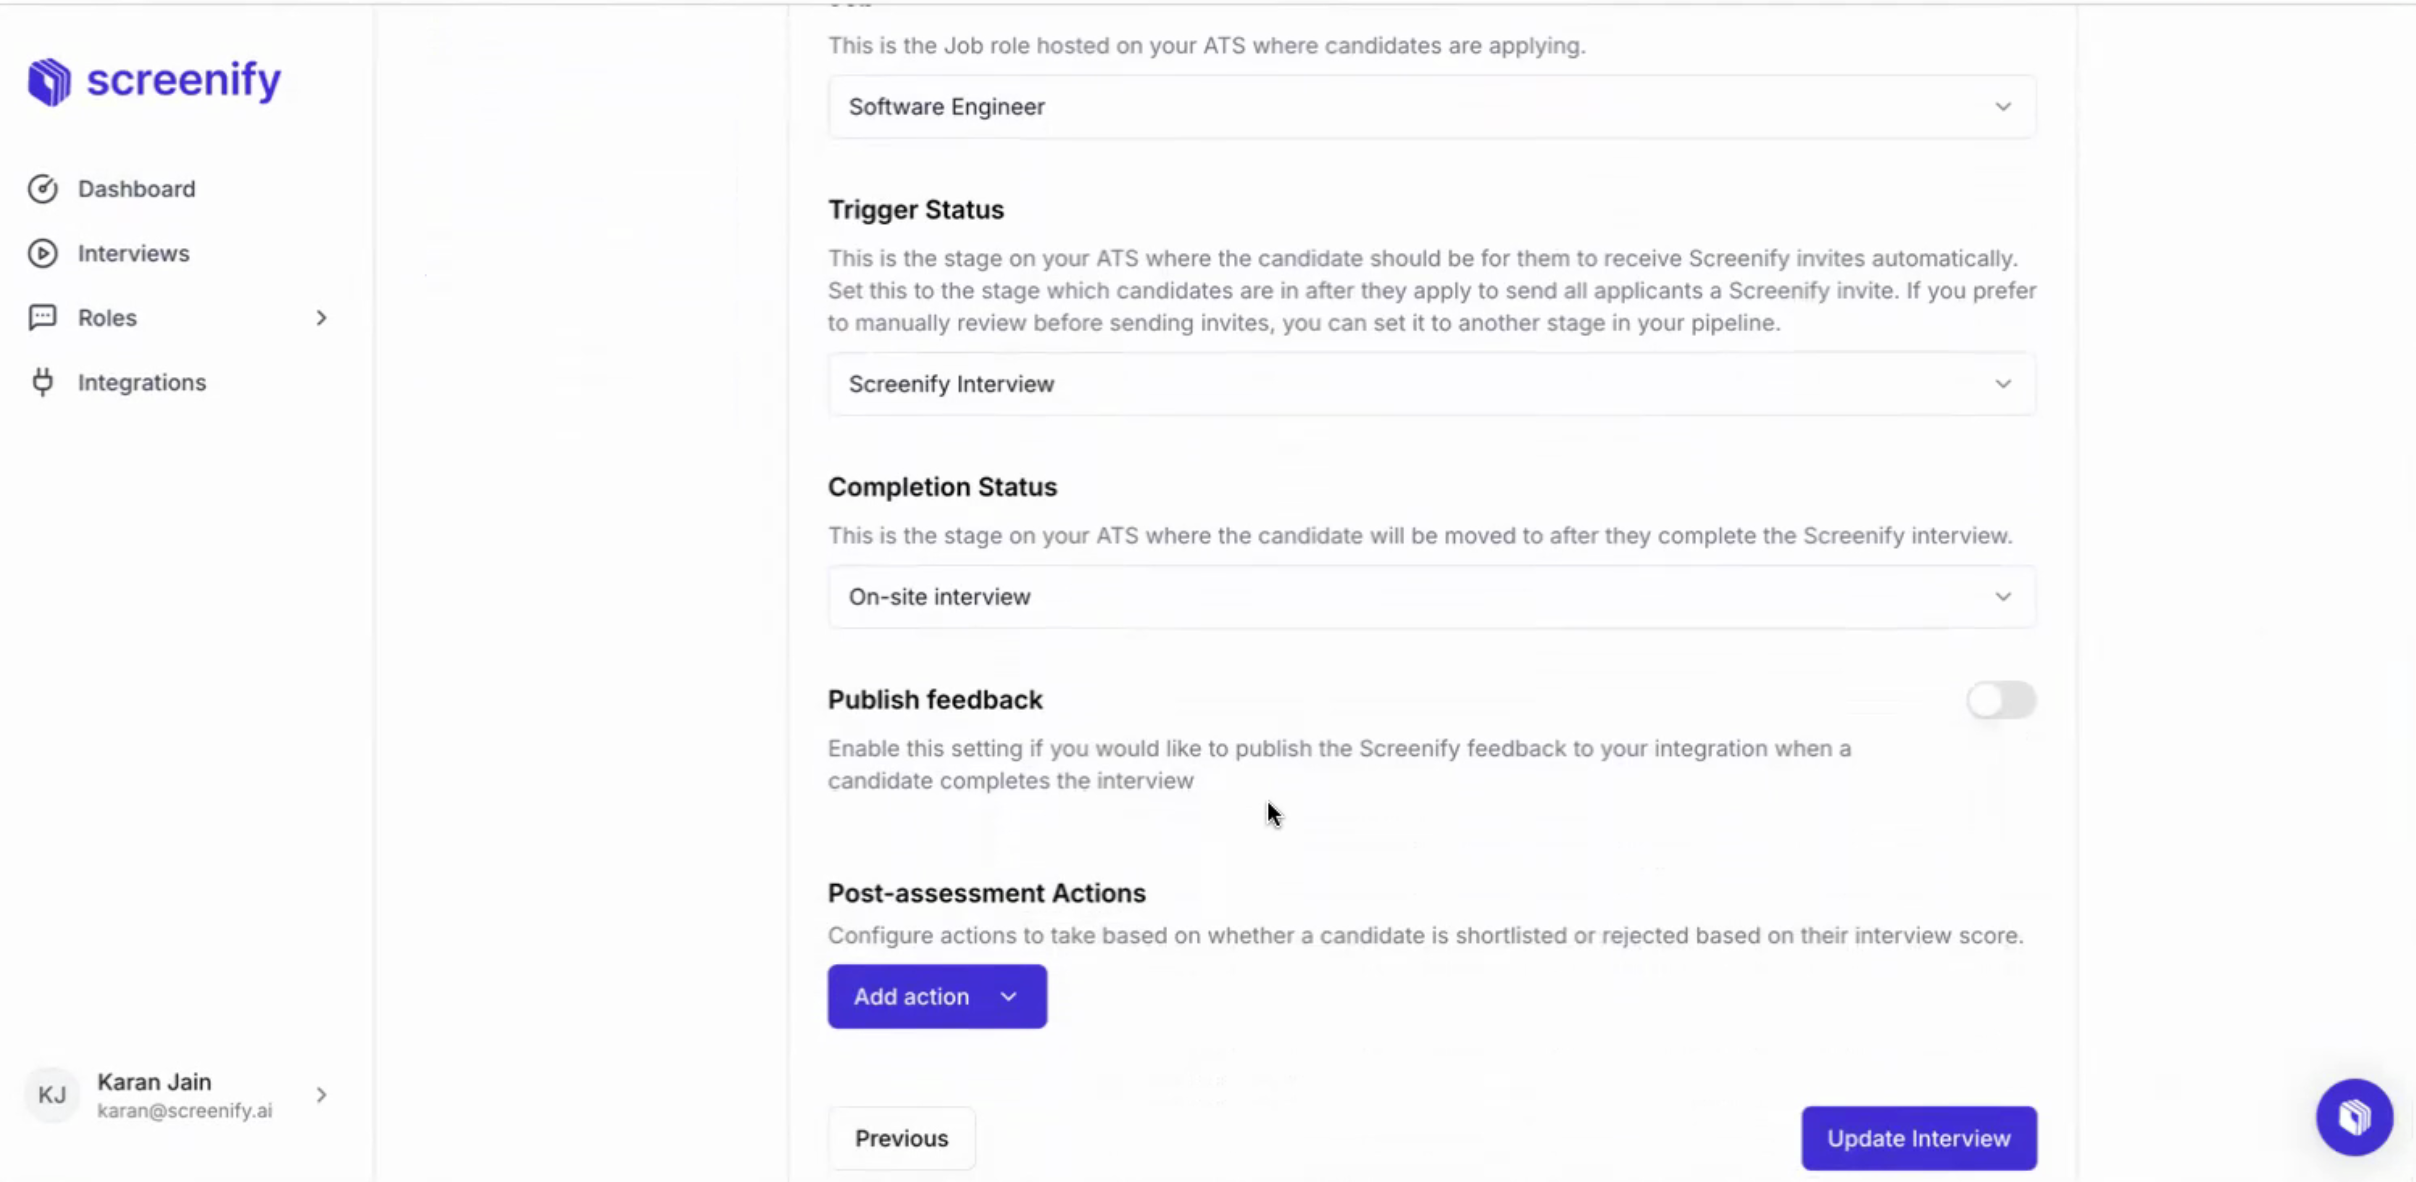
Task: Open Integrations from the sidebar
Action: coord(142,382)
